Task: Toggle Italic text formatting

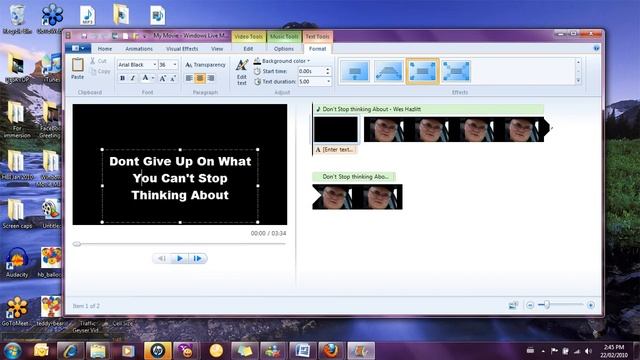Action: click(x=132, y=78)
